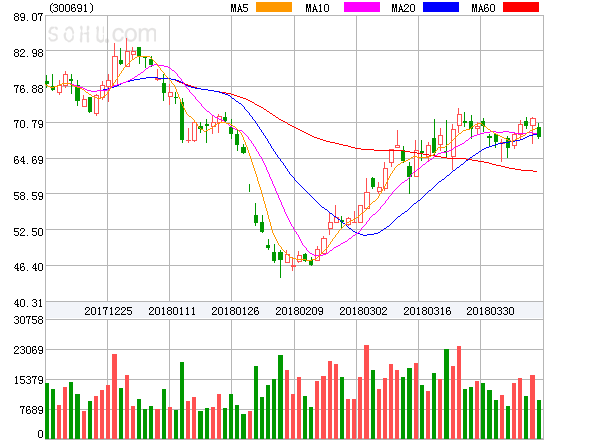Click the 40.31 price axis label
Screen dimensions: 600x440
[x=28, y=303]
